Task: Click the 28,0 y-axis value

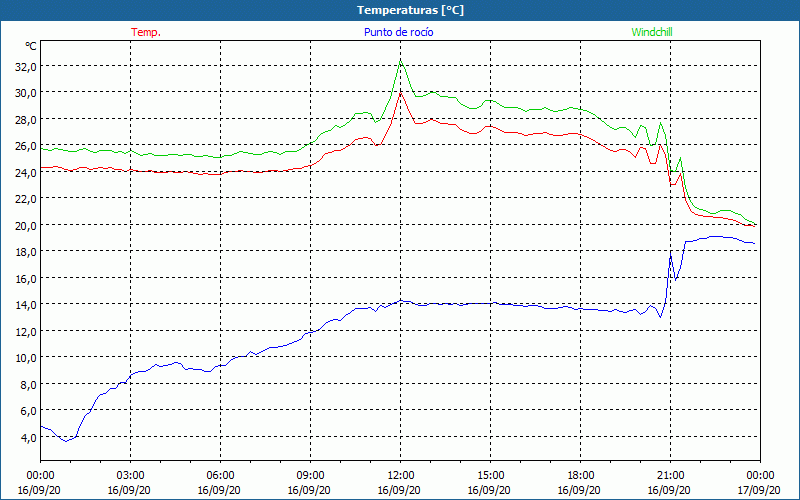Action: (26, 119)
